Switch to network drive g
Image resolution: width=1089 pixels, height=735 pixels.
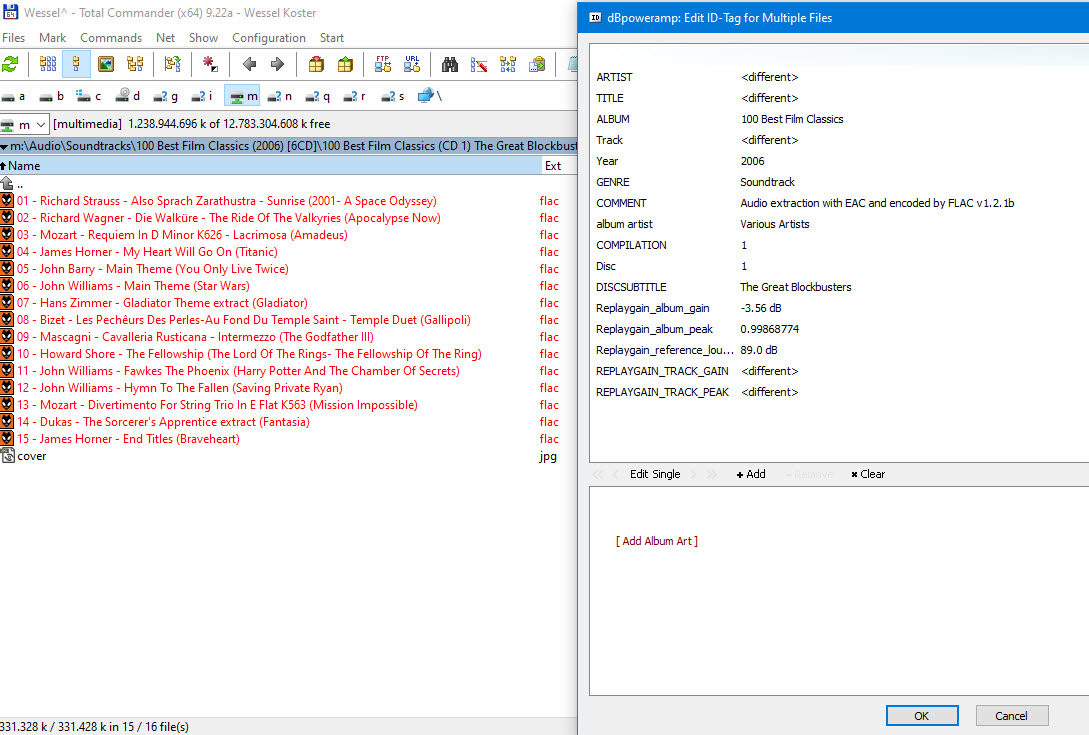pyautogui.click(x=166, y=96)
